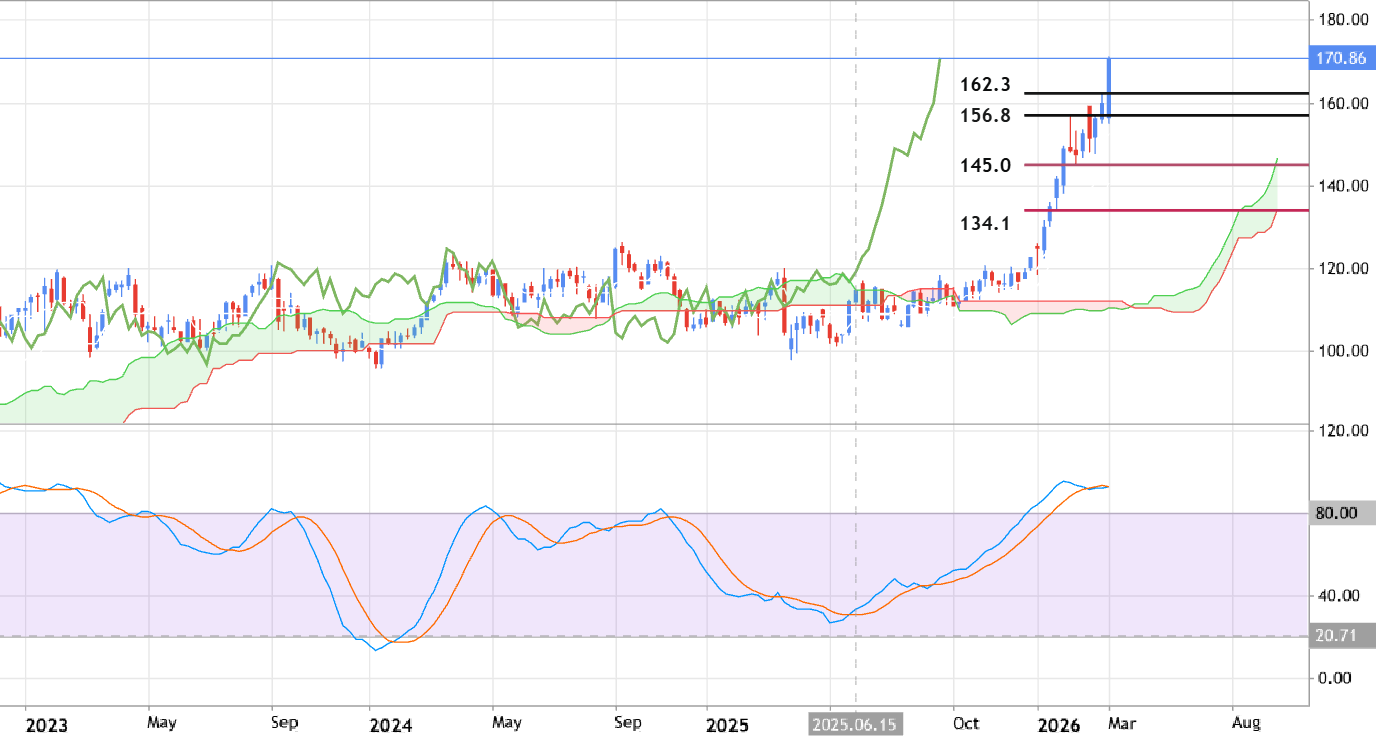Click the 2025 label on time axis
Screen dimensions: 1377x738
(727, 723)
